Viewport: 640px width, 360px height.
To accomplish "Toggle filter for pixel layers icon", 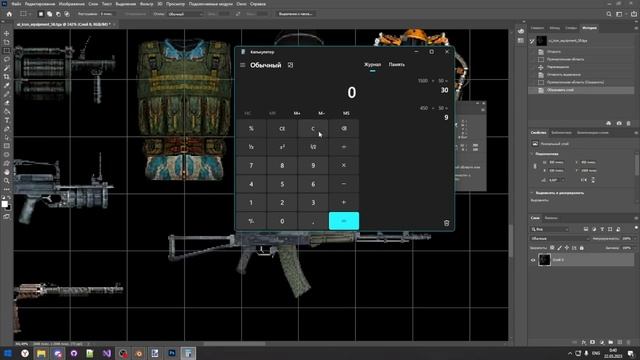I will tap(586, 229).
